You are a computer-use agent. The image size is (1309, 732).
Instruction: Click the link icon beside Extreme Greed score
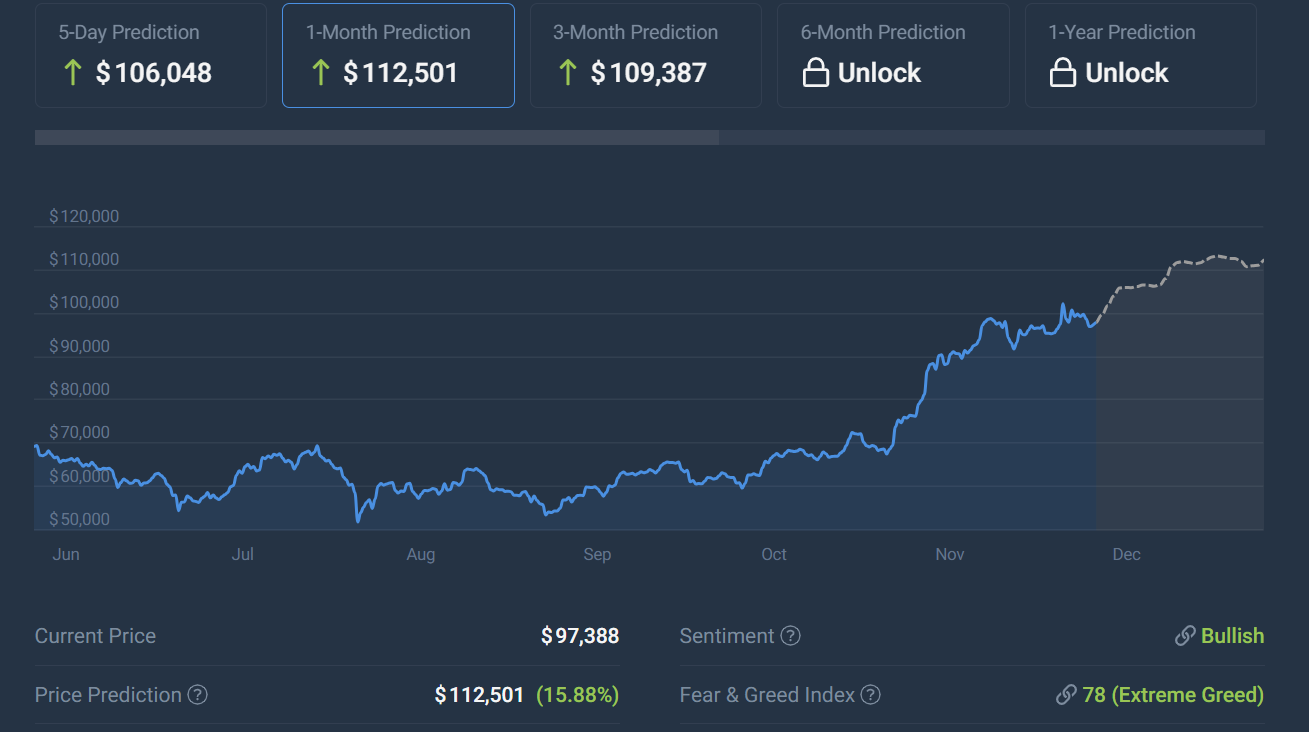coord(1068,695)
